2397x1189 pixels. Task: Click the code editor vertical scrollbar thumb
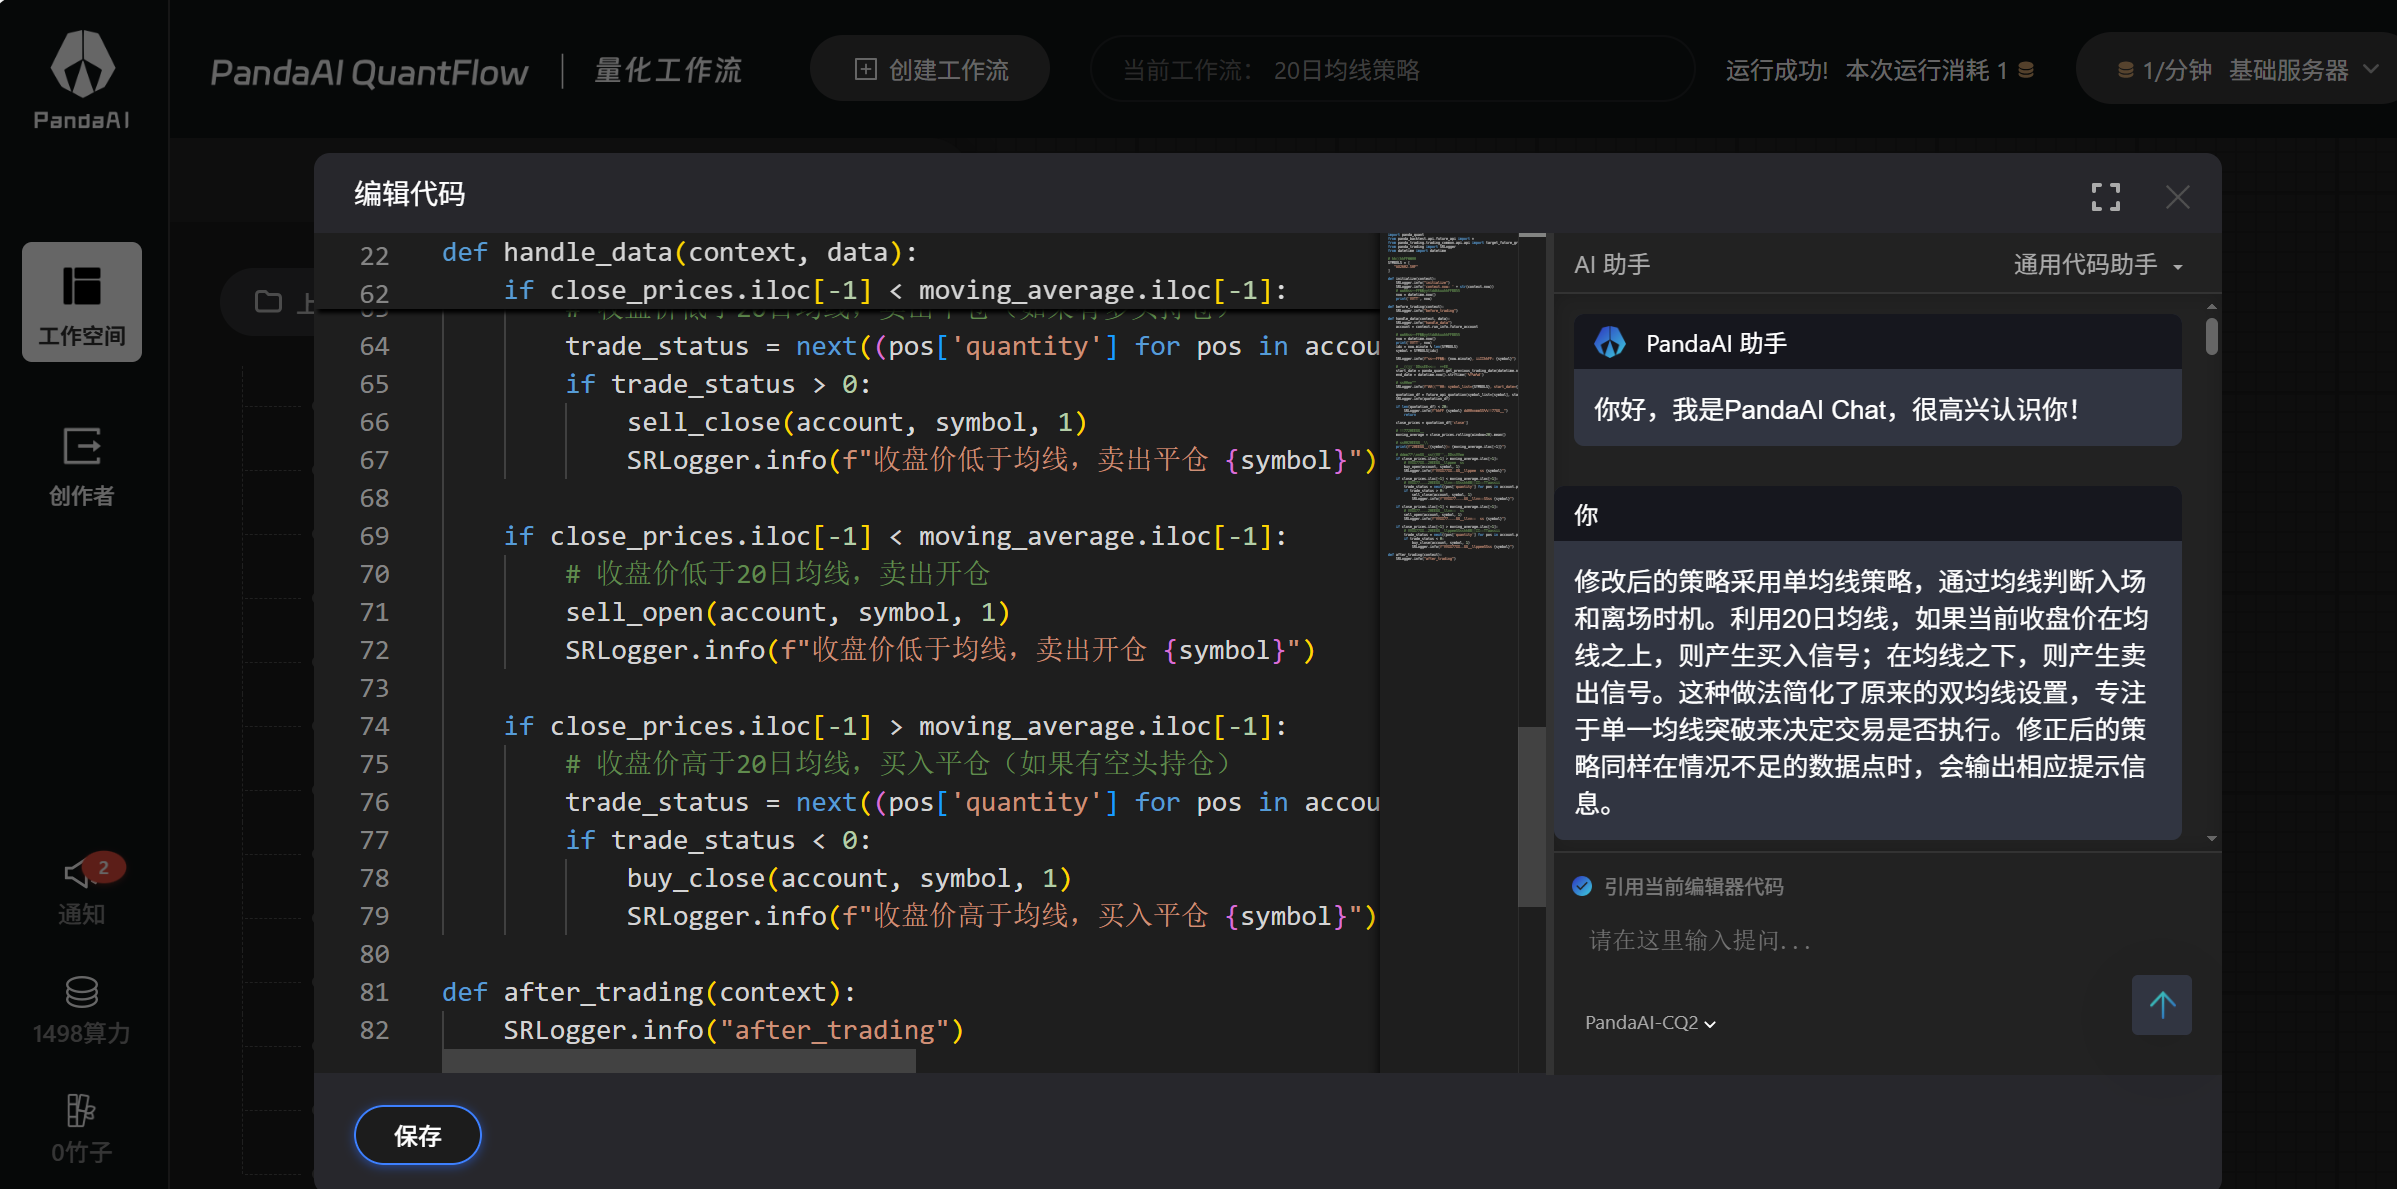click(1531, 816)
